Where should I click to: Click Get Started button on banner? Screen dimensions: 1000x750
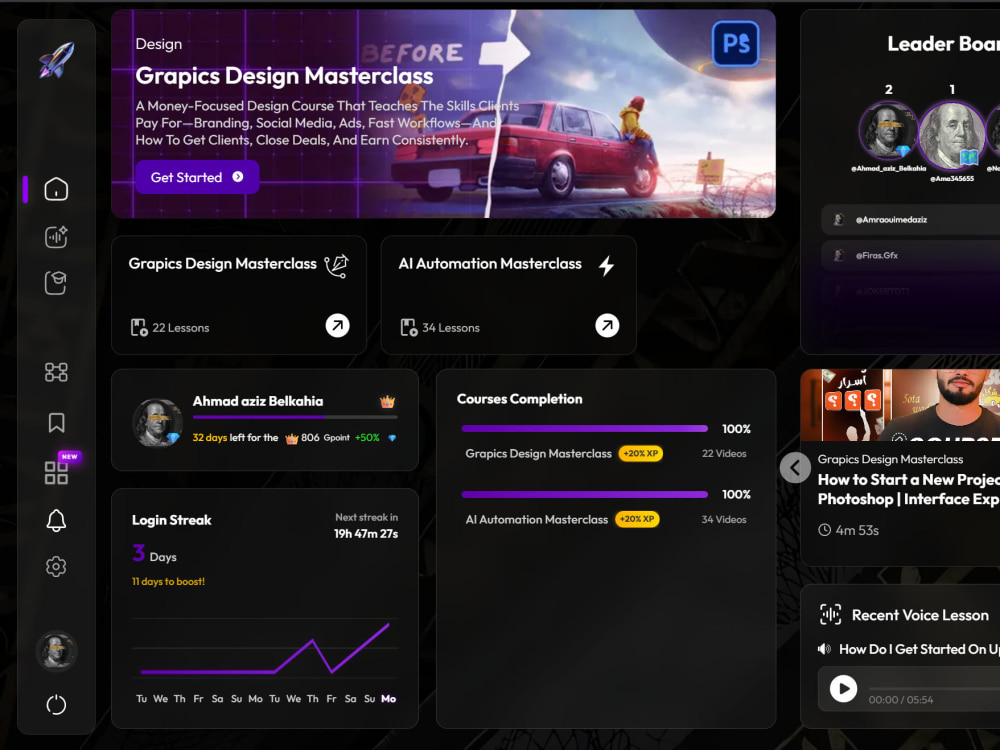[197, 177]
